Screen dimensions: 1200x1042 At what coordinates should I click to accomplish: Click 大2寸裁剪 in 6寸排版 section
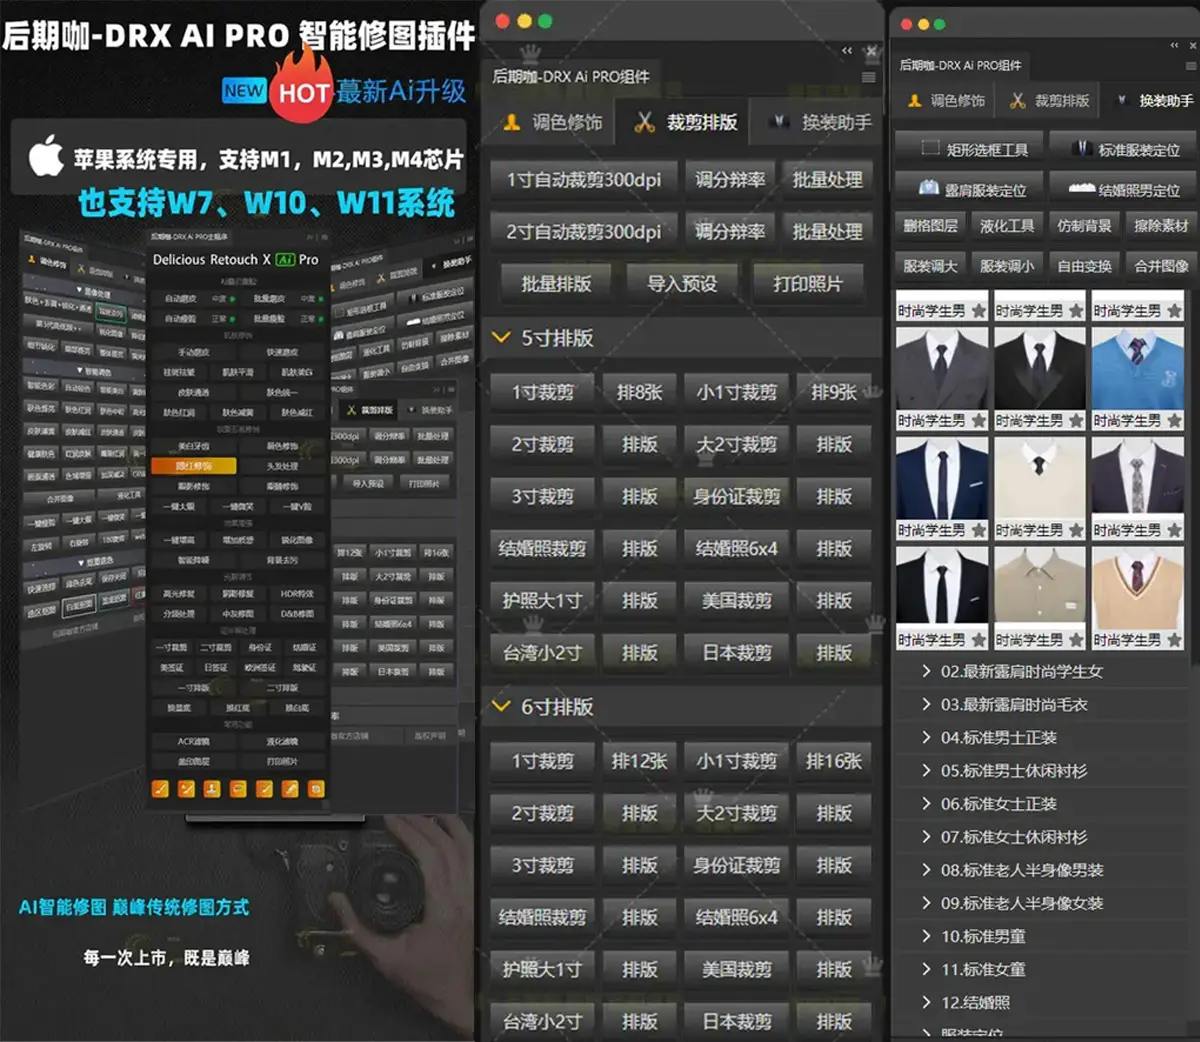(737, 813)
